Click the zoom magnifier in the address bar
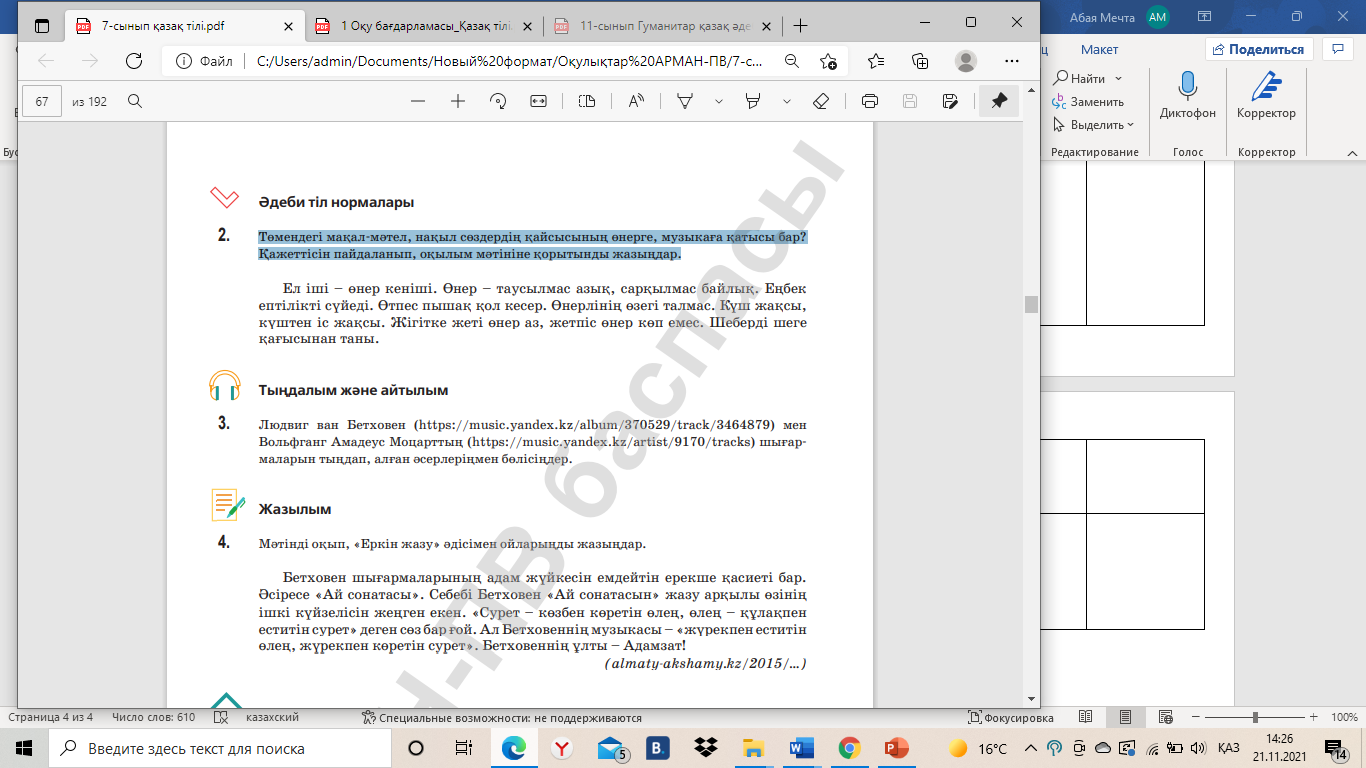Viewport: 1366px width, 768px height. (792, 61)
